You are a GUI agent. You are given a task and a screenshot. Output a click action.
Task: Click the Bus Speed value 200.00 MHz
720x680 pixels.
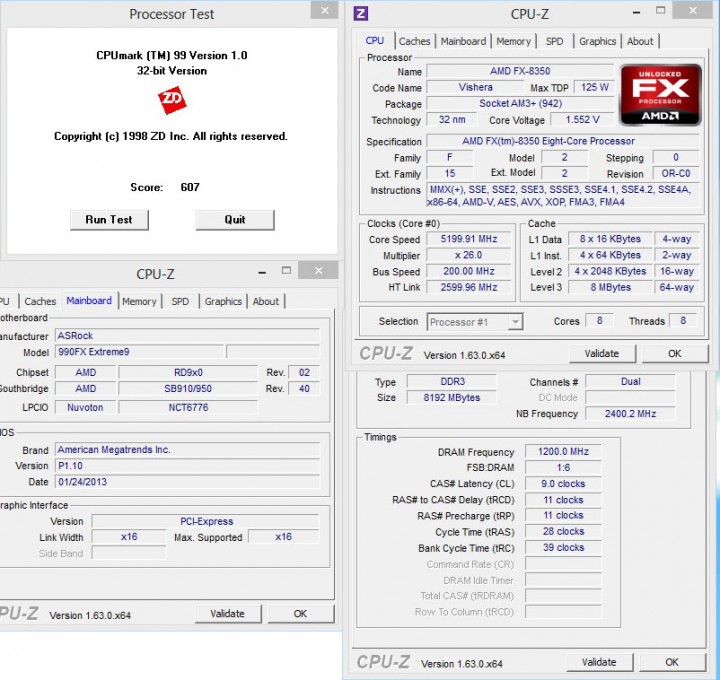click(469, 271)
